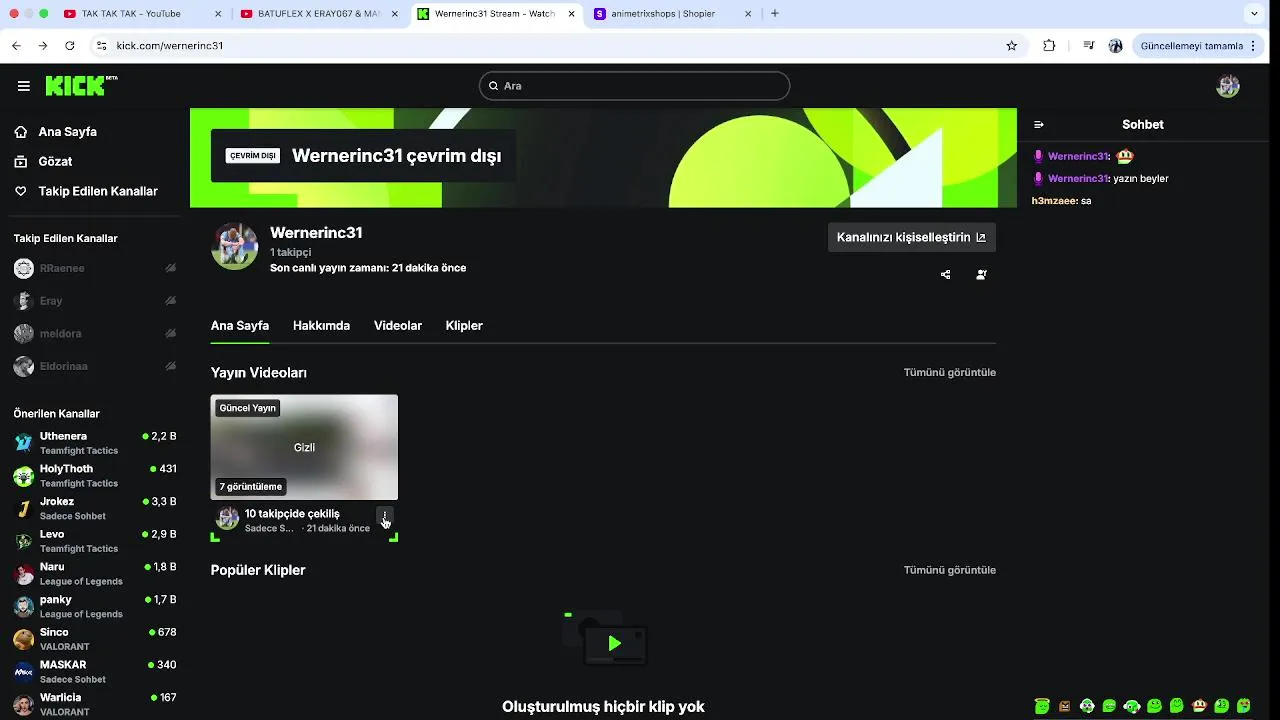Click the Ana Sayfa home icon in sidebar
This screenshot has height=720, width=1280.
(x=21, y=132)
